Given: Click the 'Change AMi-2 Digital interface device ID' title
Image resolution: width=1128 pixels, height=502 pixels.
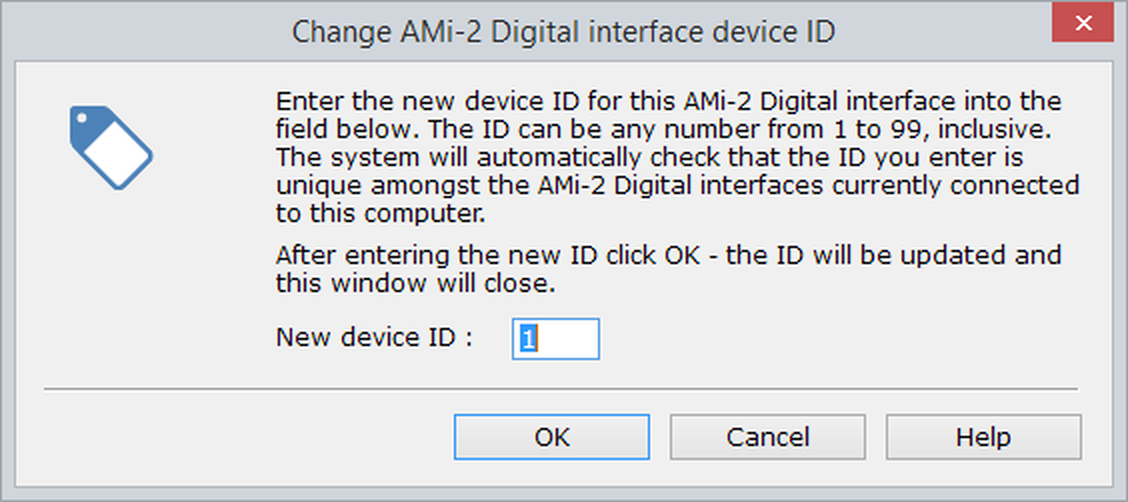Looking at the screenshot, I should 563,32.
